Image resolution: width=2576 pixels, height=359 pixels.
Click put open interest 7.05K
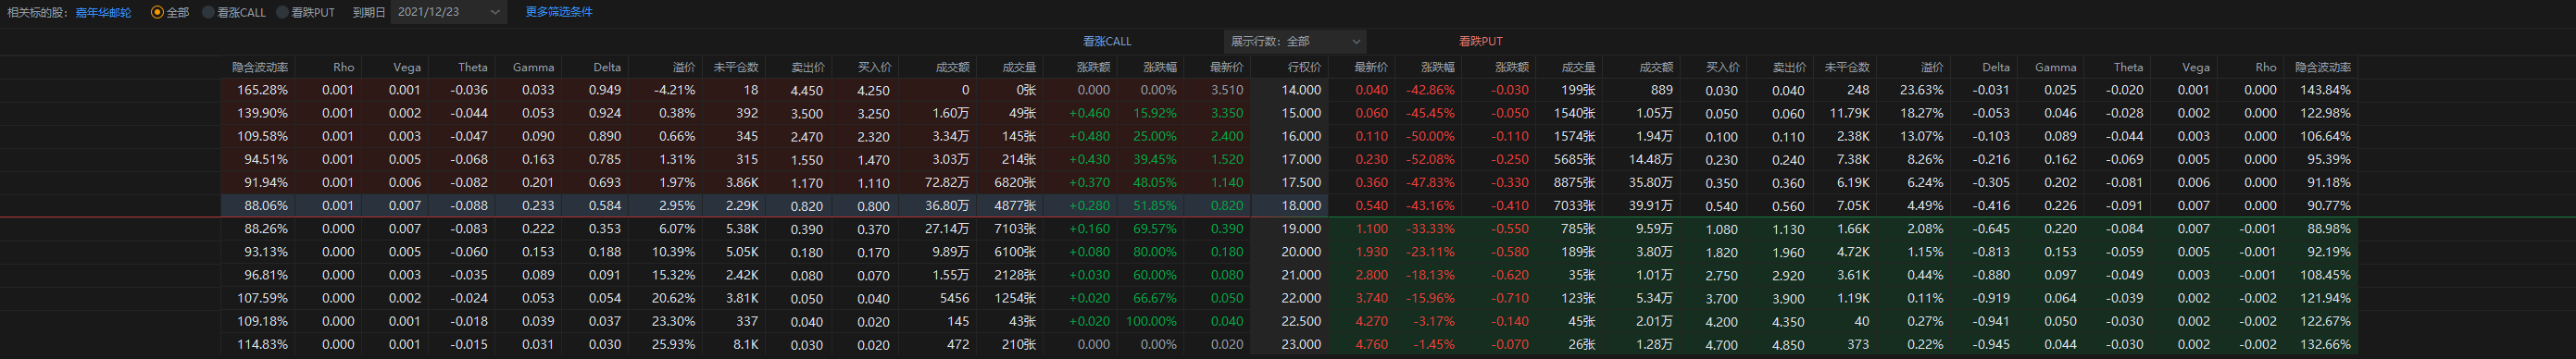[x=1853, y=205]
